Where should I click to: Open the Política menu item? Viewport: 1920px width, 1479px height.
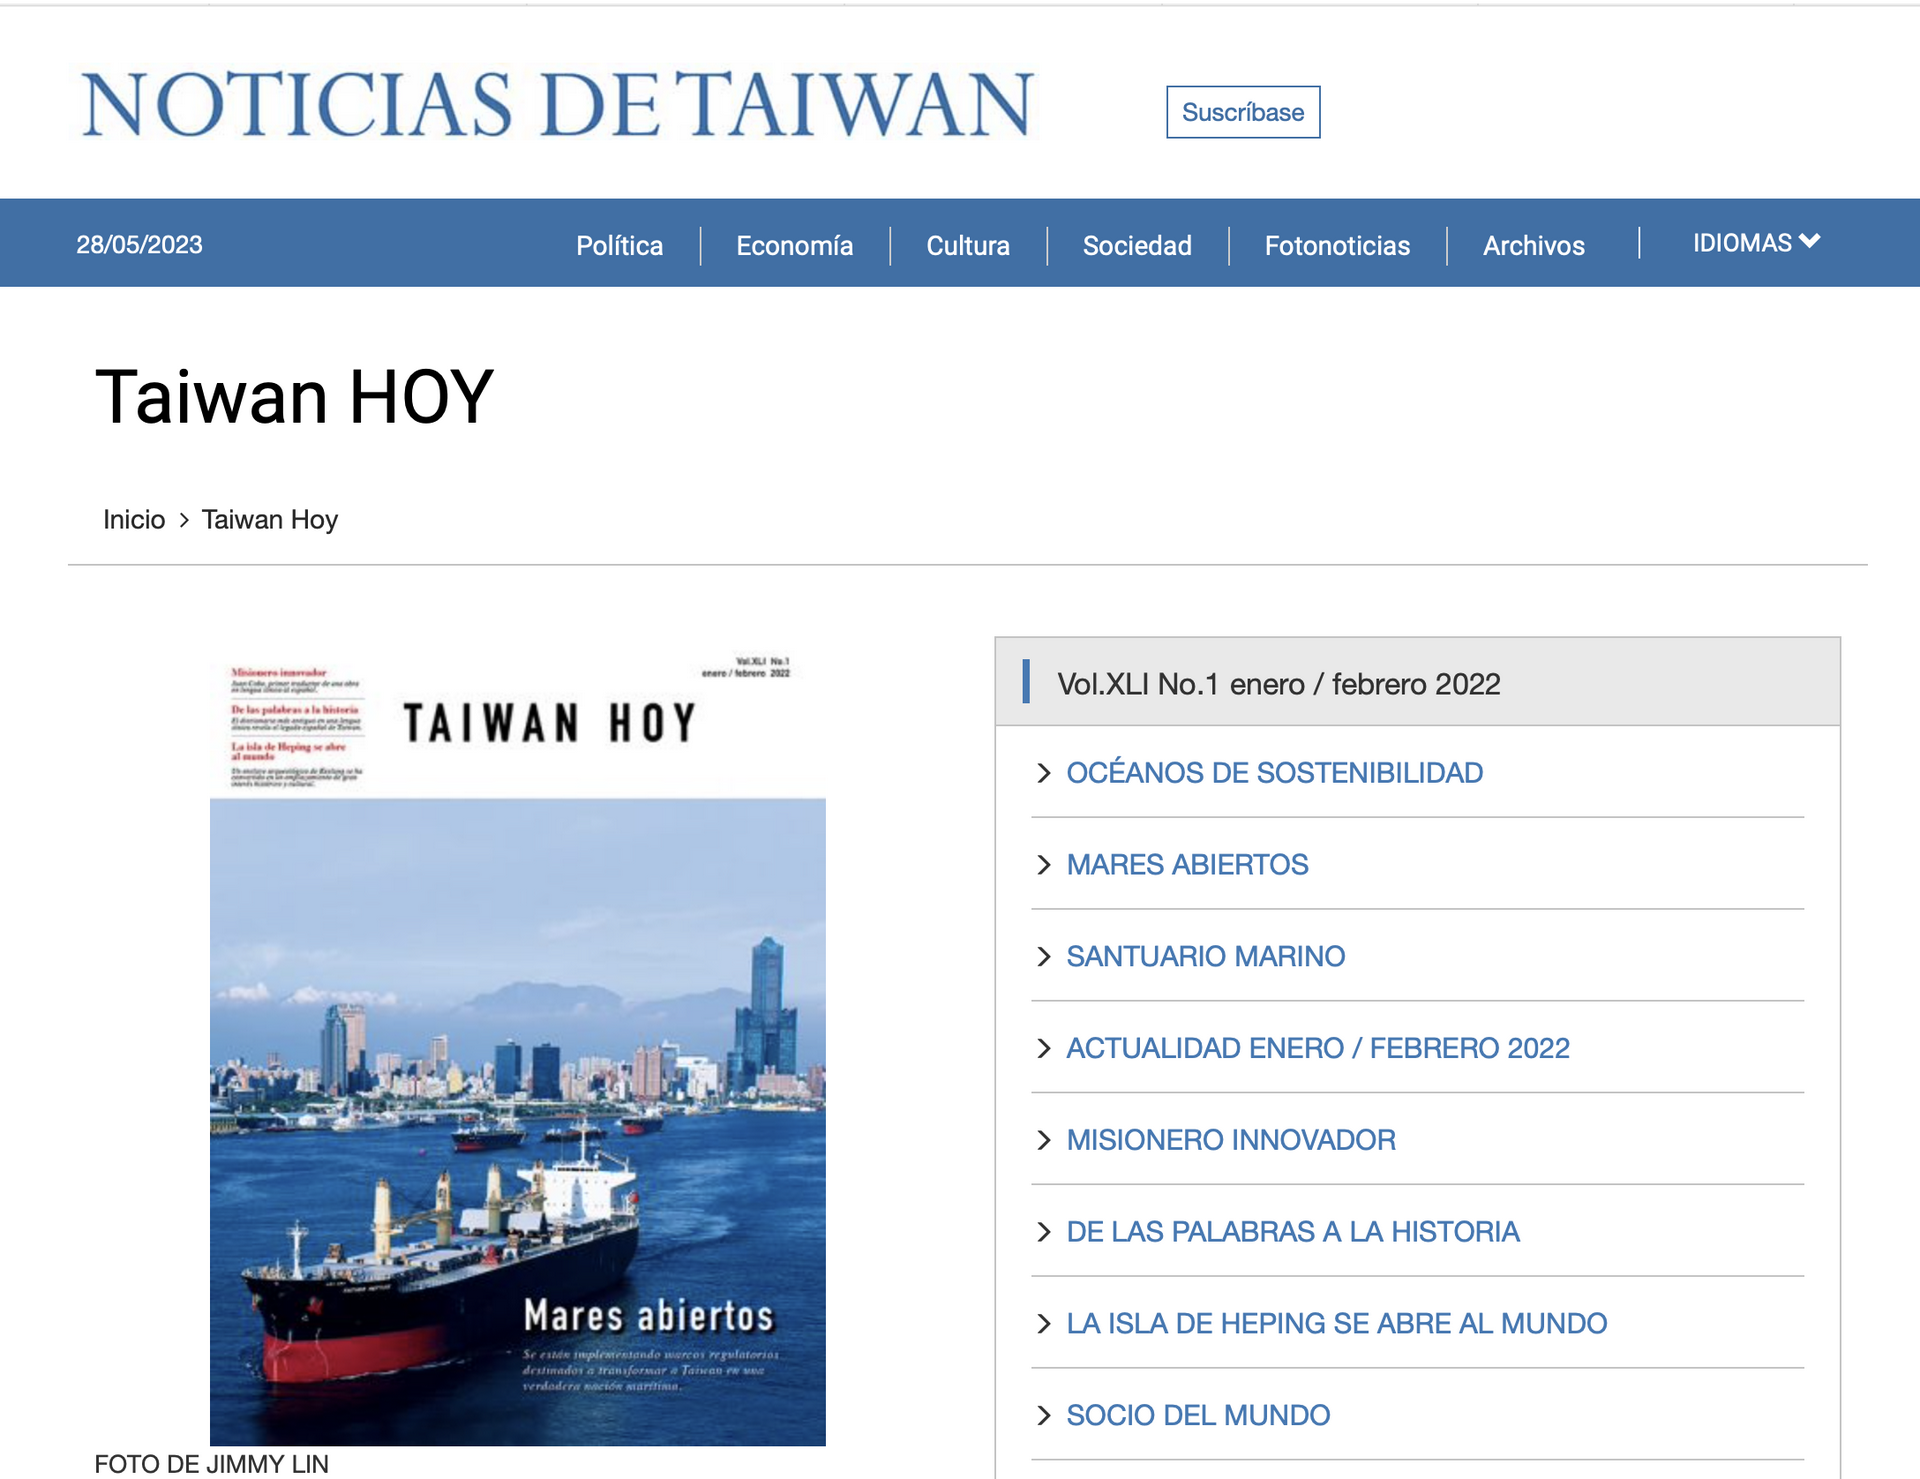click(619, 245)
